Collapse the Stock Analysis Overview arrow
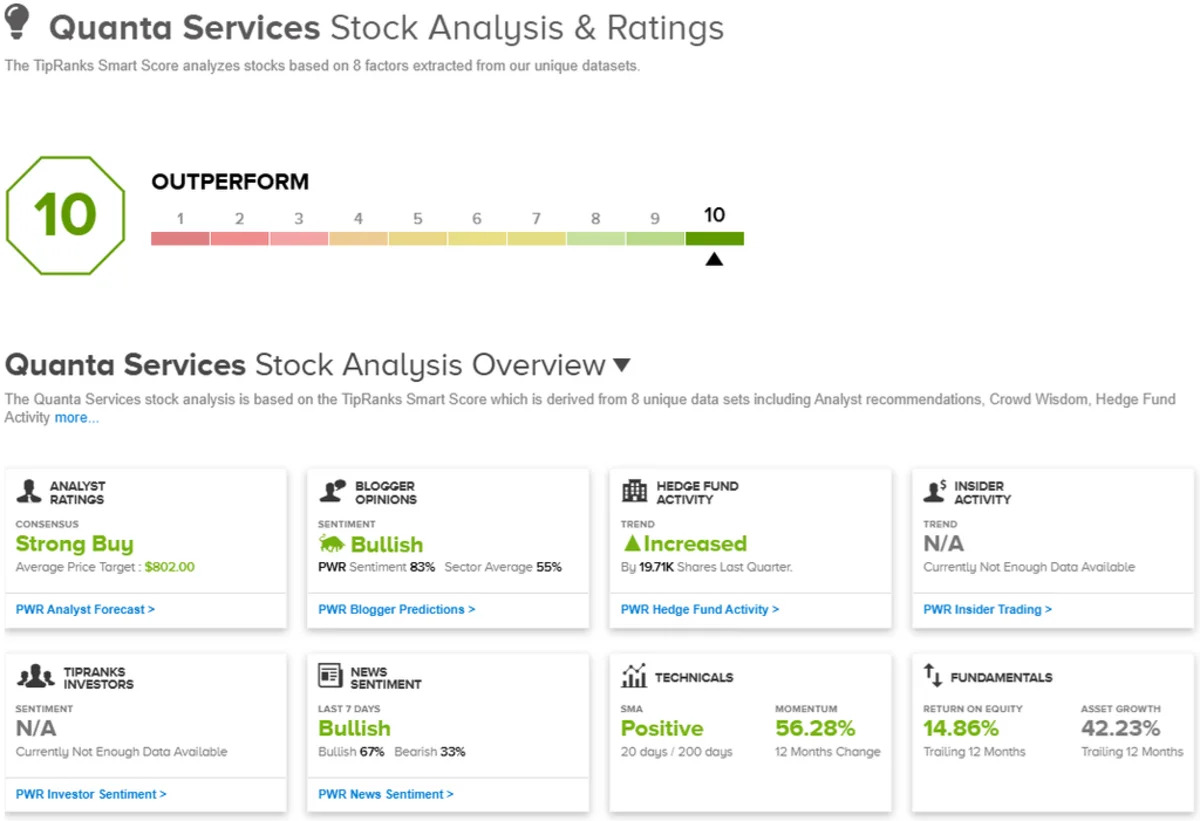The image size is (1200, 821). tap(622, 365)
